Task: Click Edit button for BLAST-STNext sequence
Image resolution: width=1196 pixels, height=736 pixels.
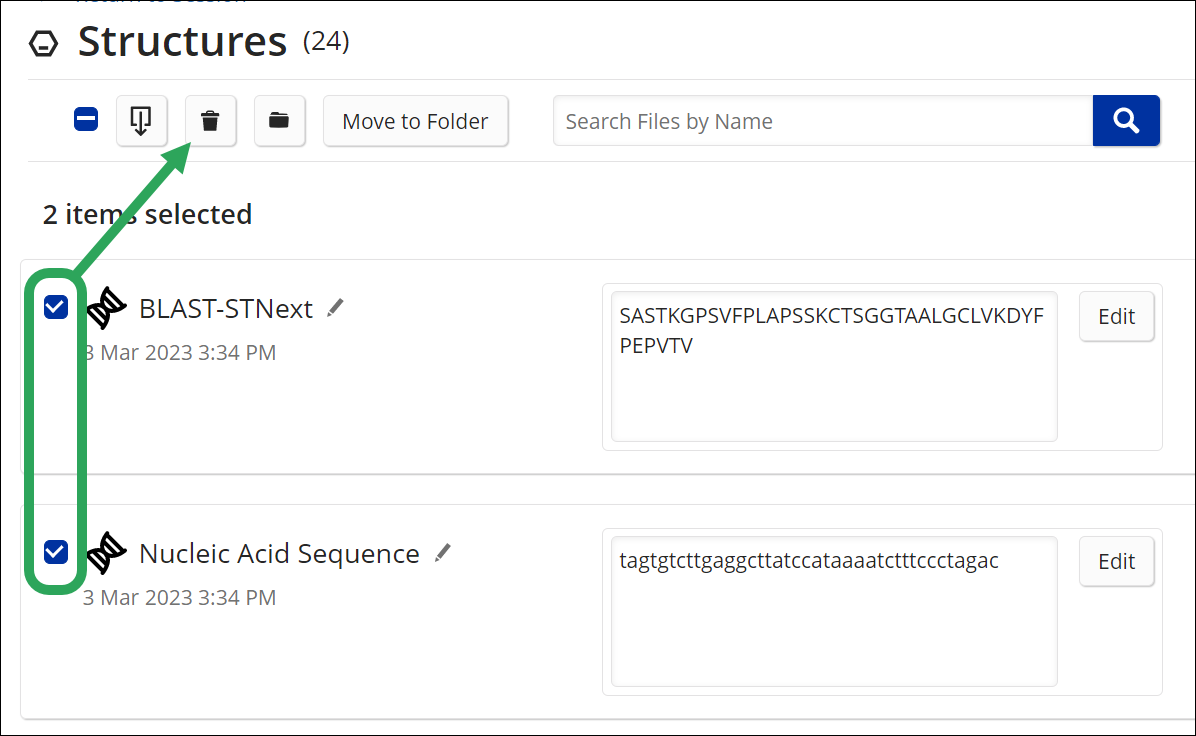Action: (1116, 317)
